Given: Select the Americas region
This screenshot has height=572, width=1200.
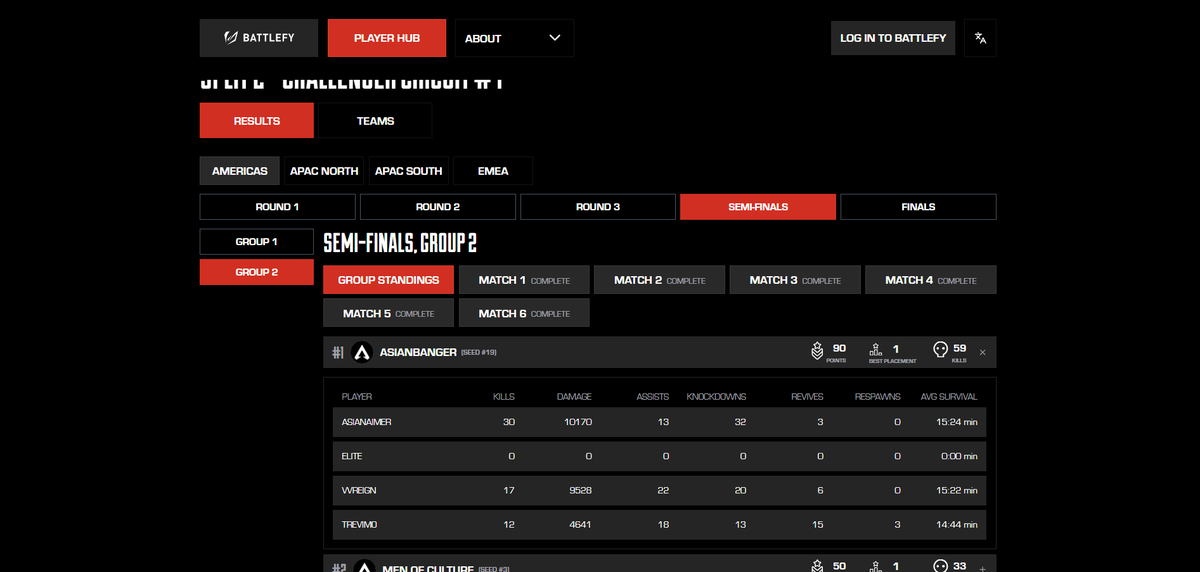Looking at the screenshot, I should (x=240, y=171).
